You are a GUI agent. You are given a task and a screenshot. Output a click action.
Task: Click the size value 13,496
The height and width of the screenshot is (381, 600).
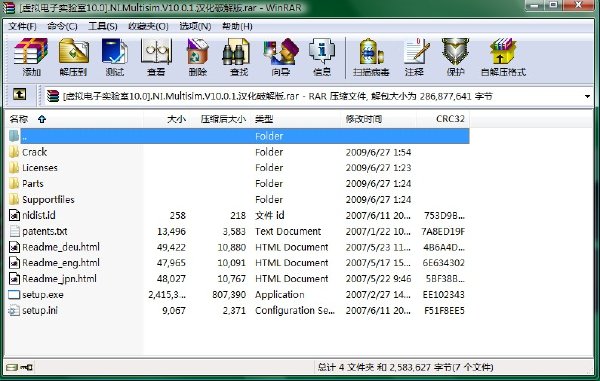[x=171, y=231]
